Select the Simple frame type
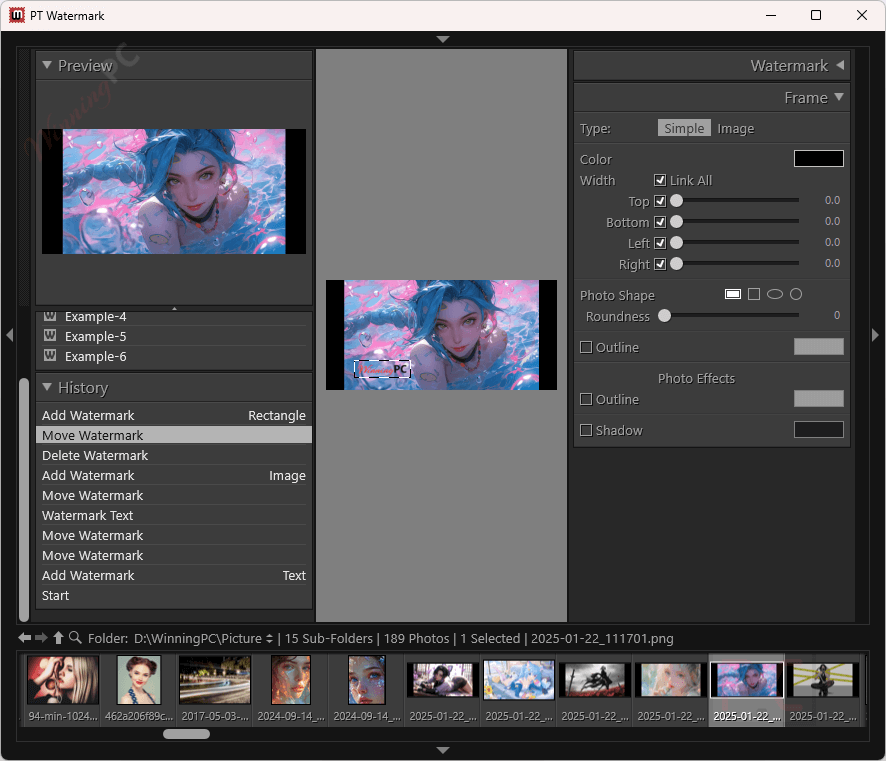This screenshot has width=886, height=761. (x=684, y=128)
